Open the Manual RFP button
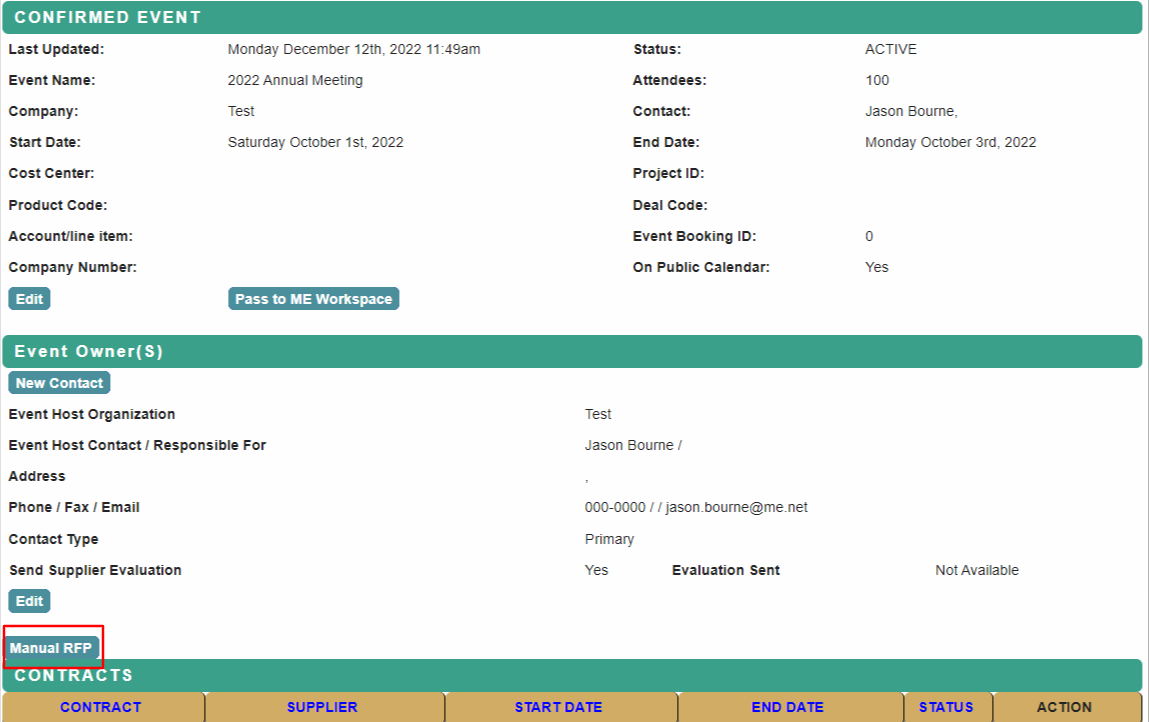Screen dimensions: 1149x722 51,648
